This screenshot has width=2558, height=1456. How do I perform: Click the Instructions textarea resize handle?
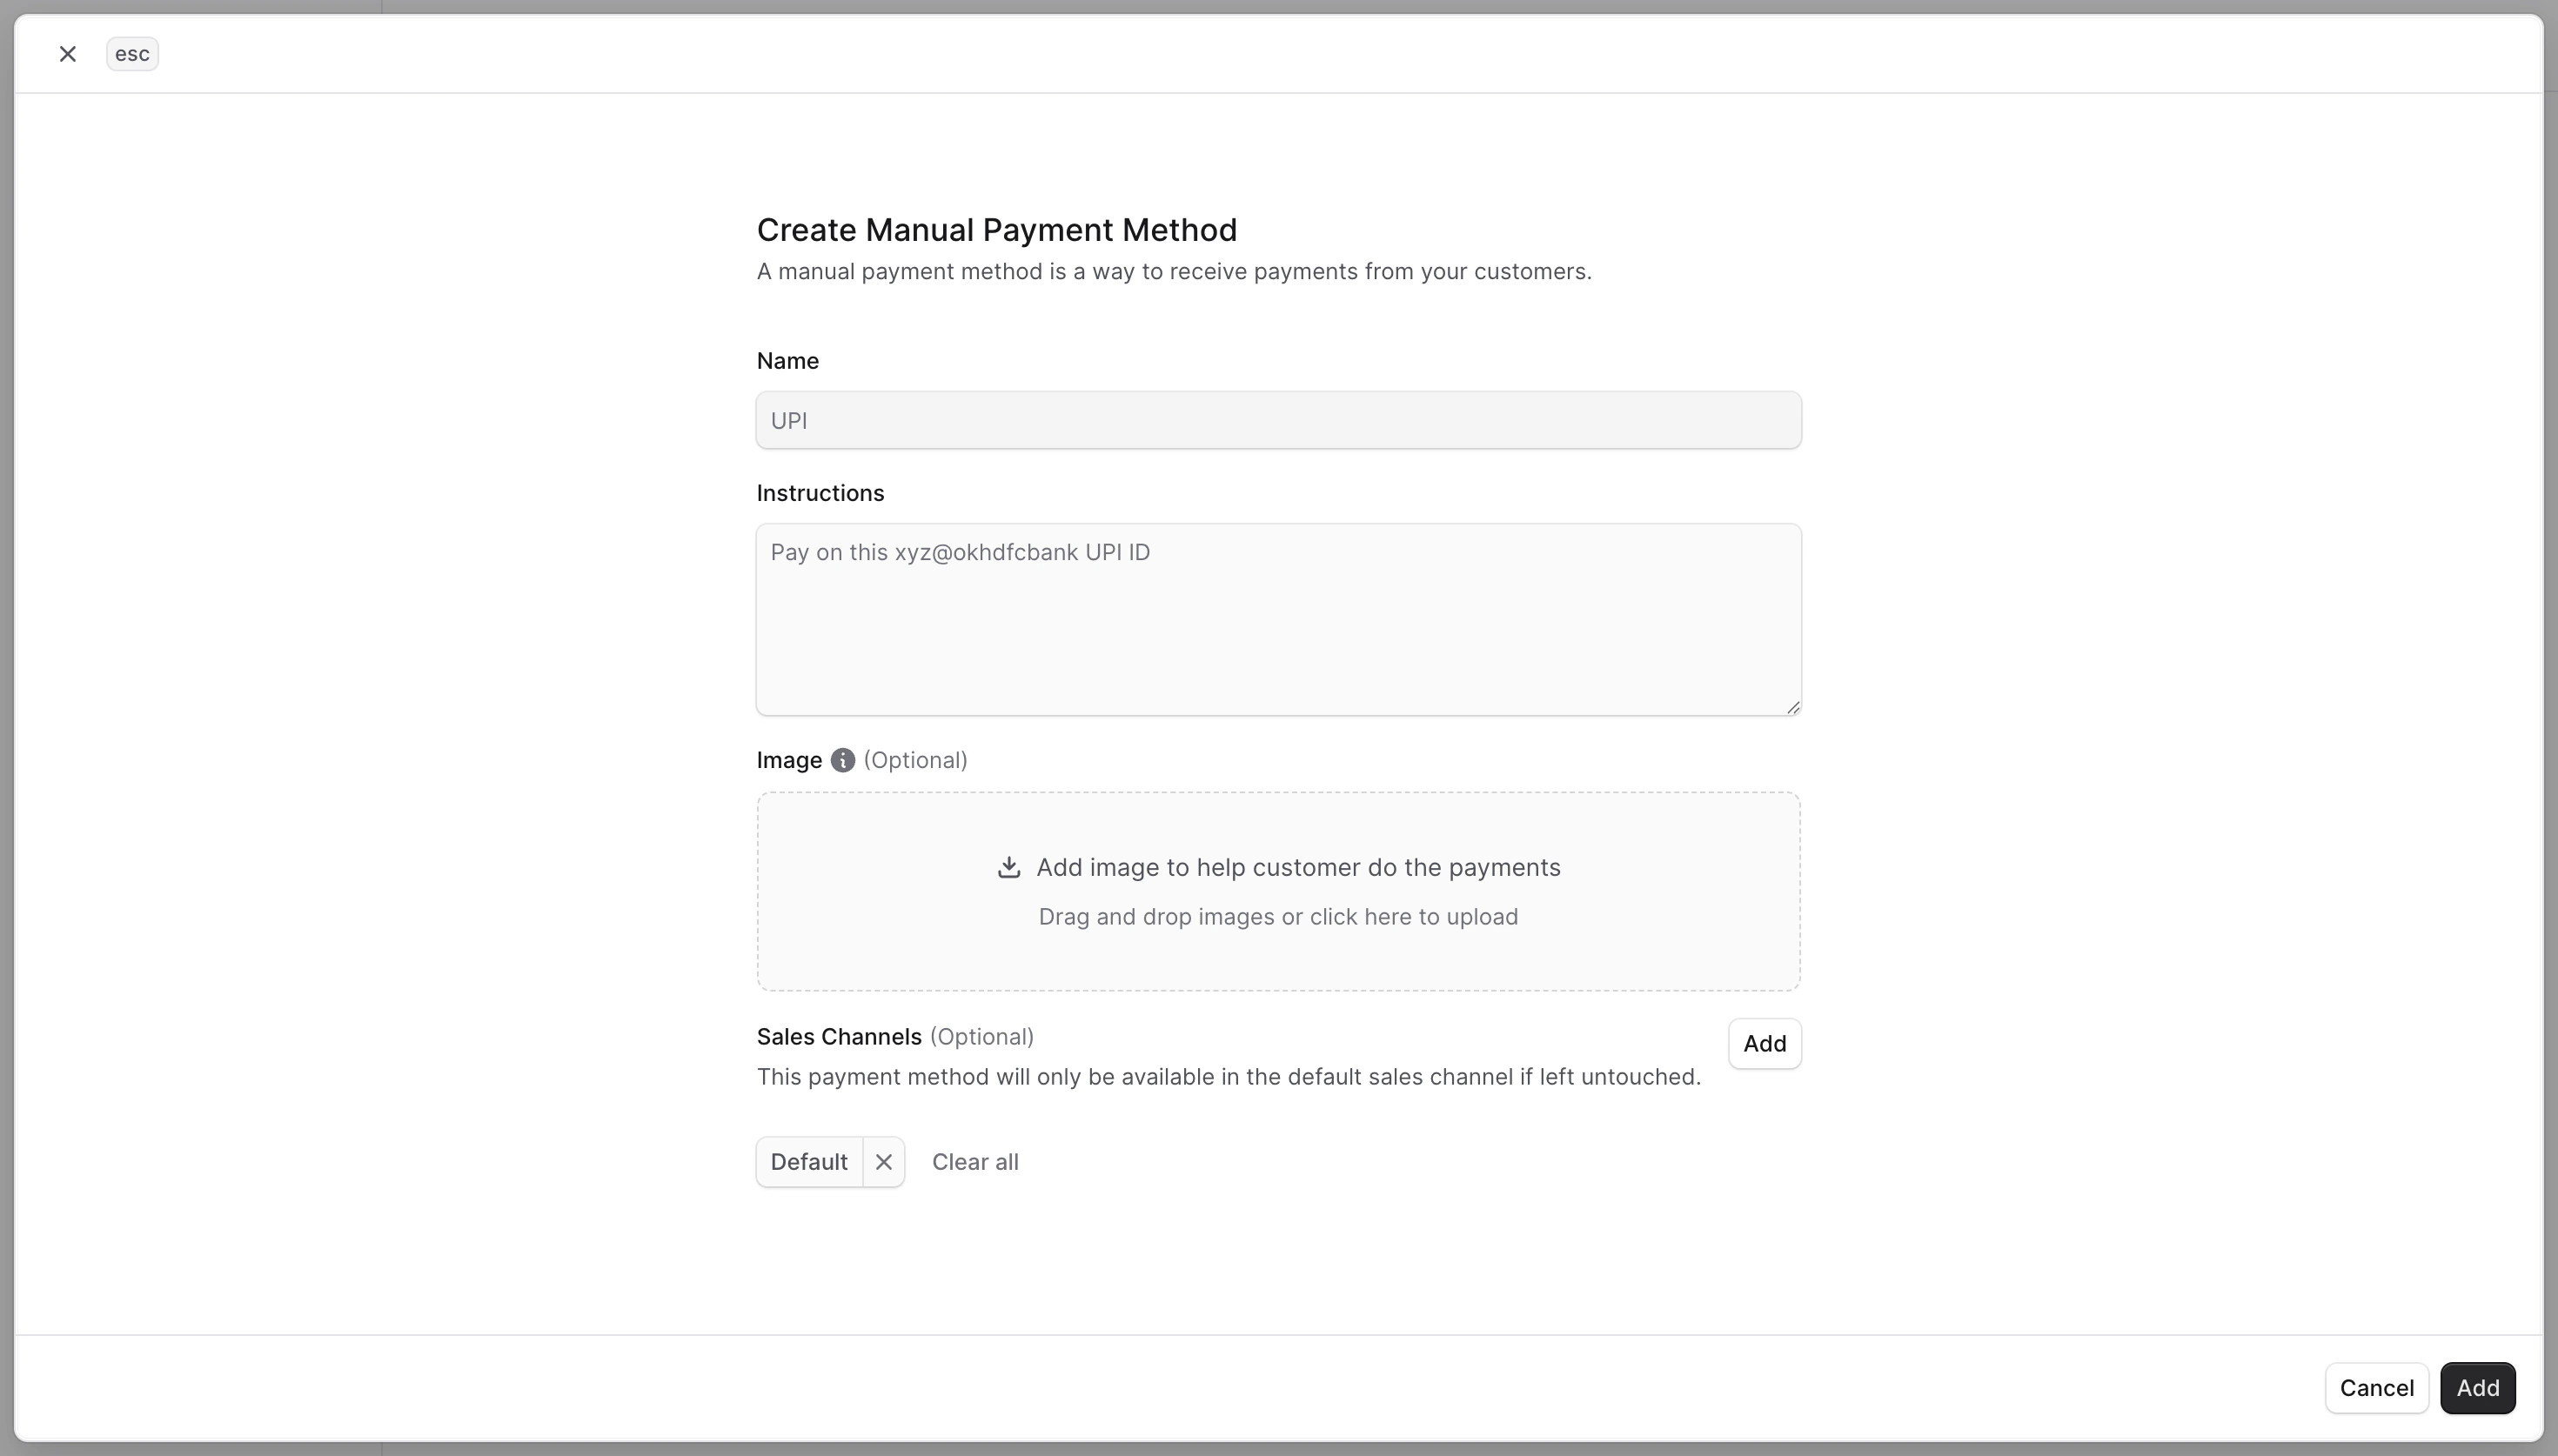click(1792, 707)
